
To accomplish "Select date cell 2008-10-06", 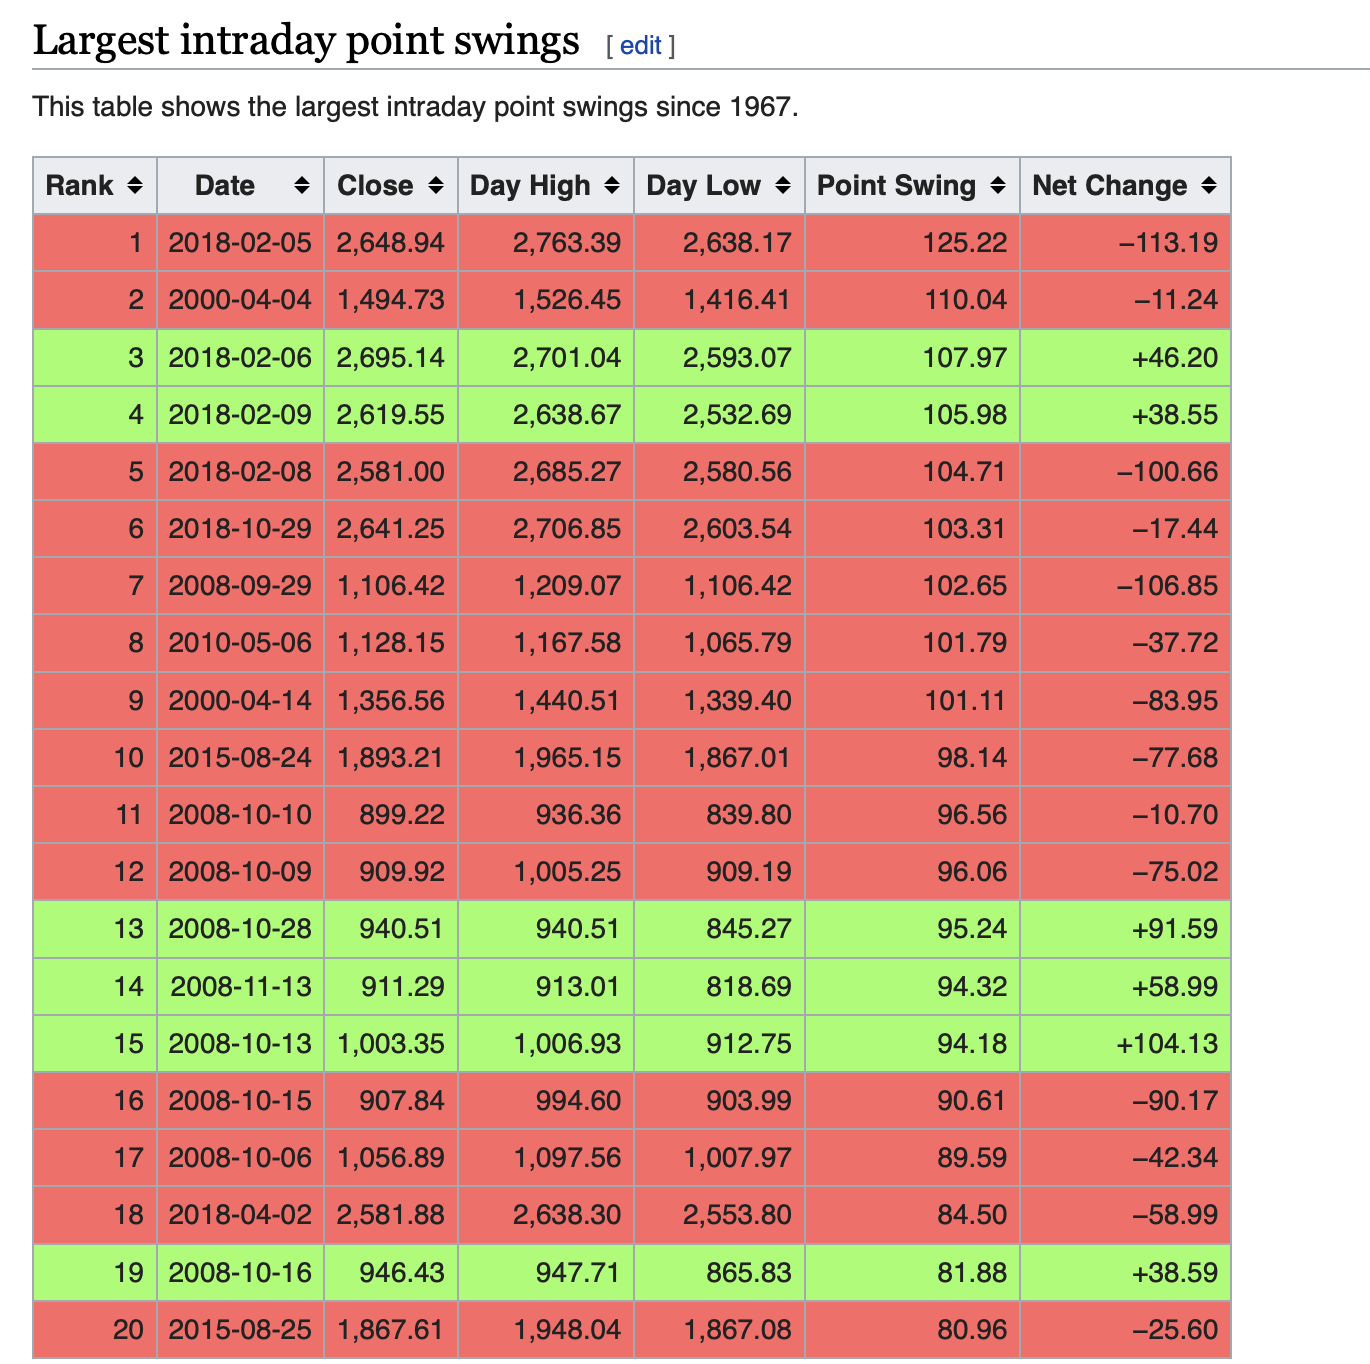I will coord(240,1158).
